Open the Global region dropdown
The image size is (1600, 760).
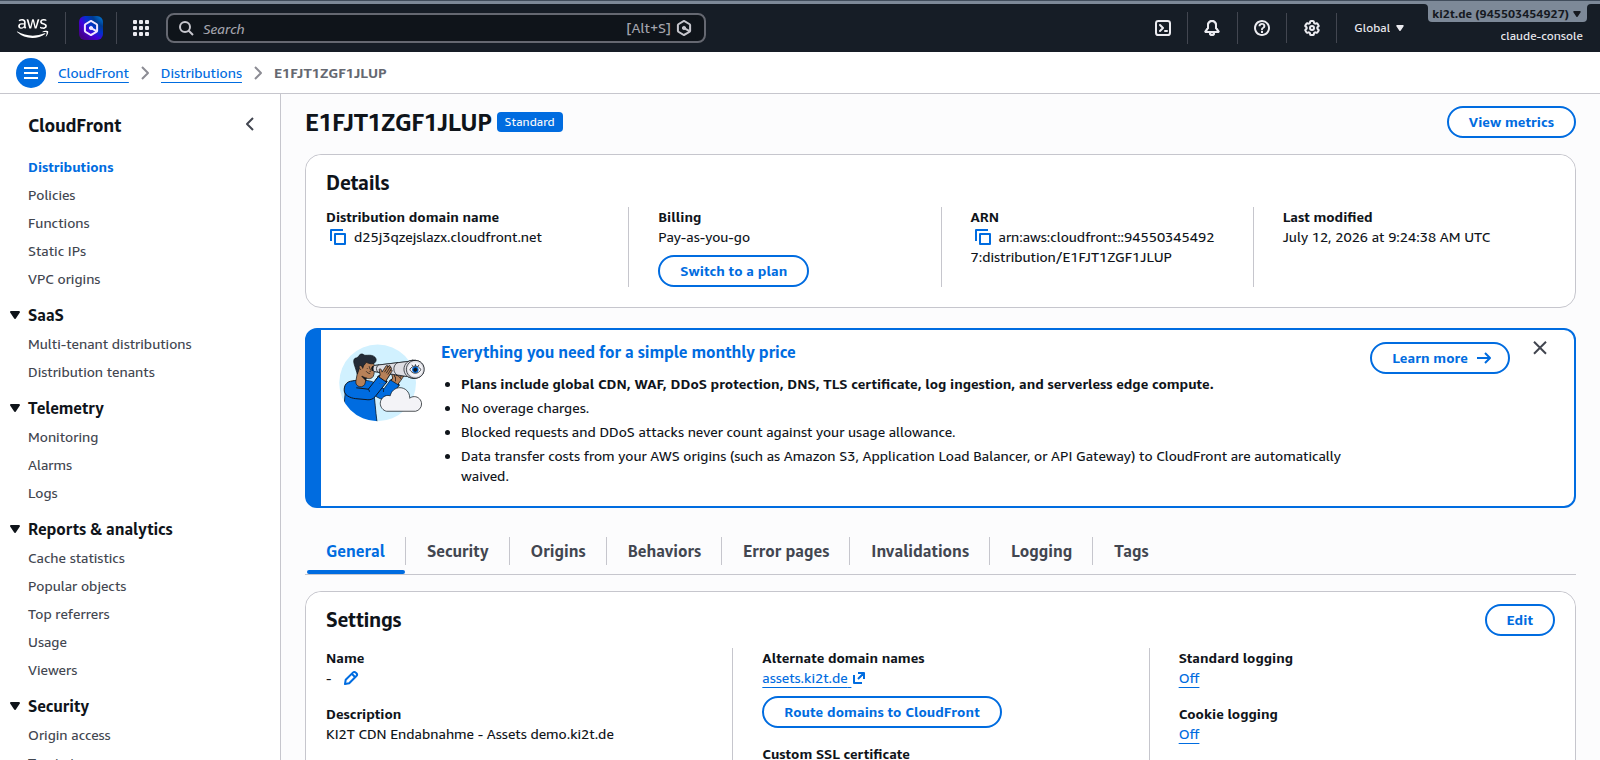tap(1379, 28)
